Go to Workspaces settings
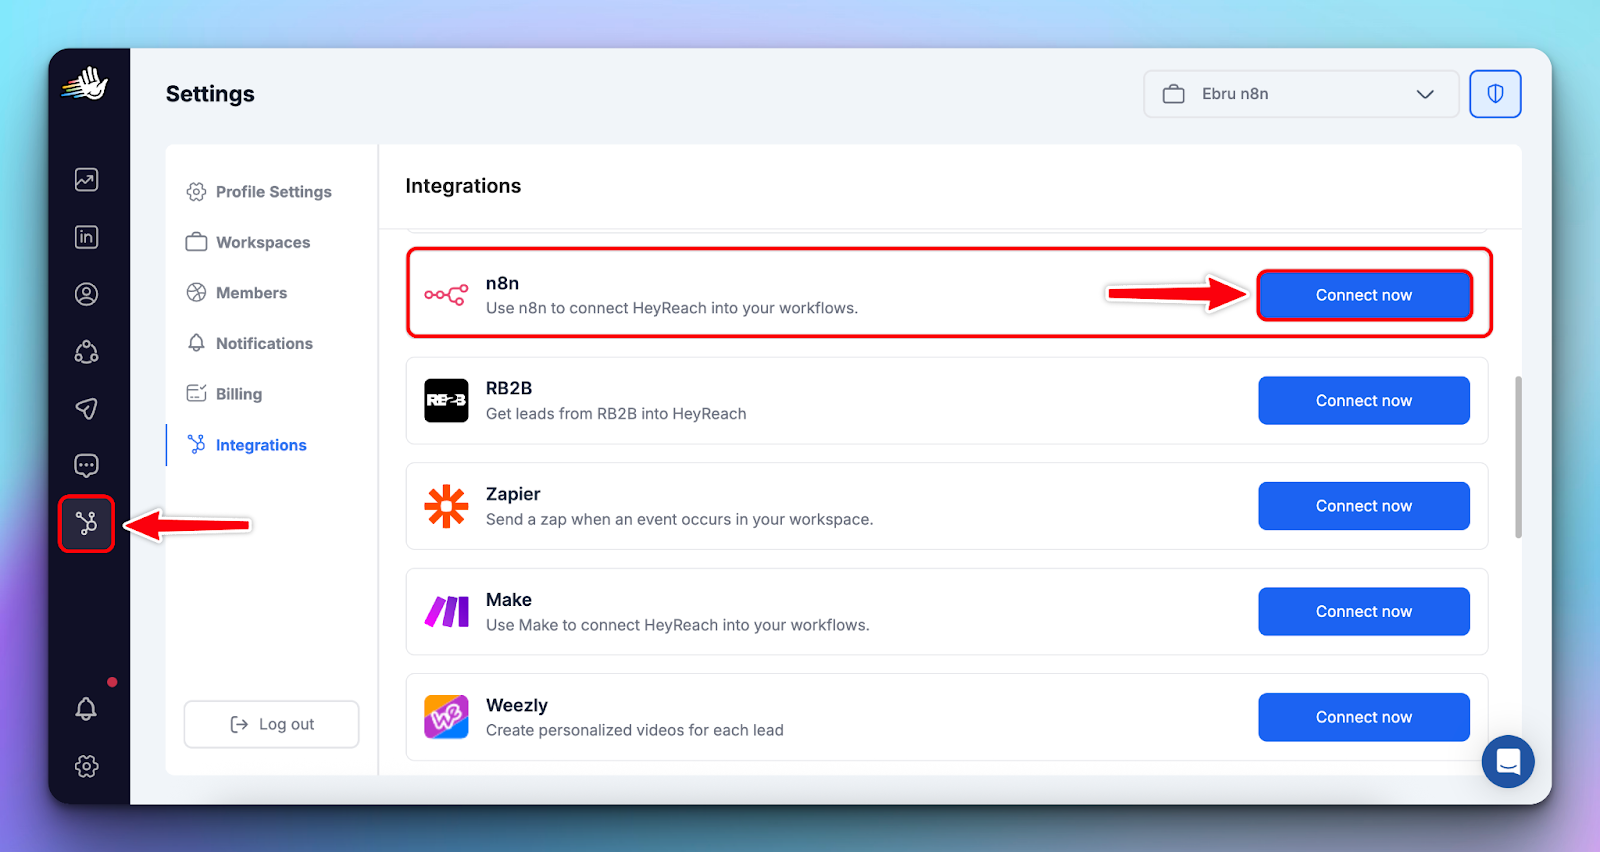The height and width of the screenshot is (852, 1600). (x=248, y=242)
